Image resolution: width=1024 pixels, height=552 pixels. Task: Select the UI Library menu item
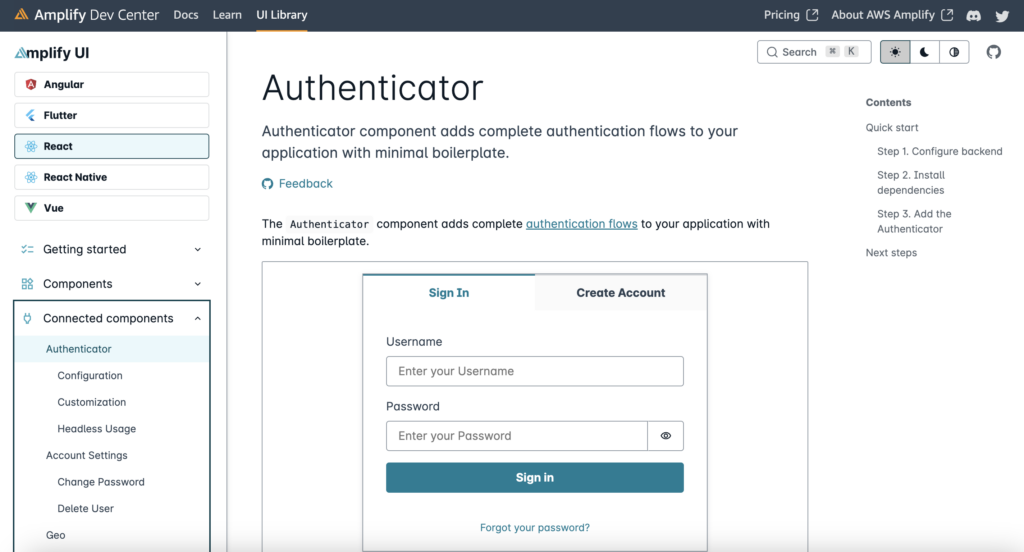click(x=281, y=14)
